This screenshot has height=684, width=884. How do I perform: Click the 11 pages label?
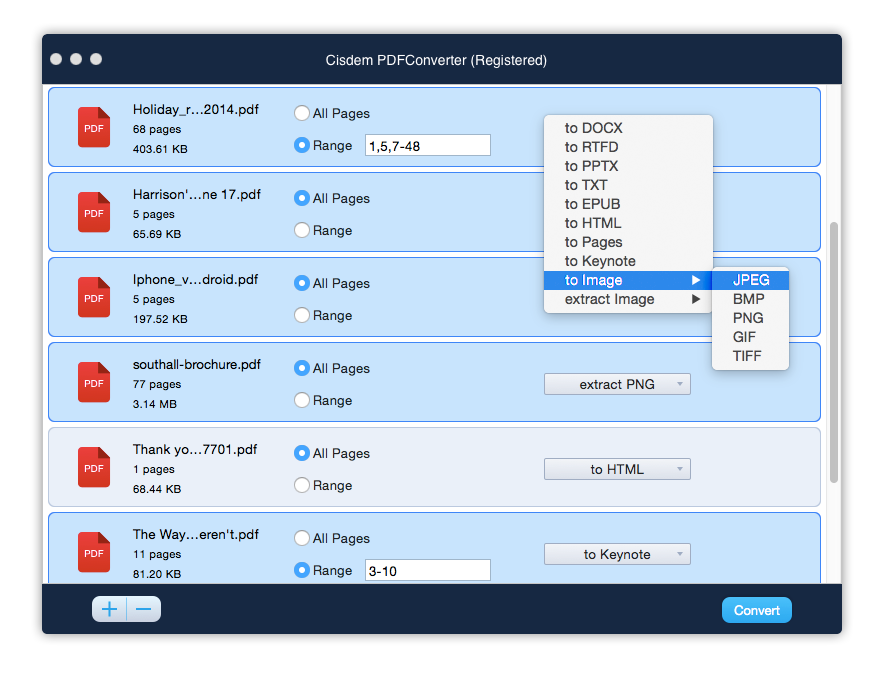[x=157, y=555]
